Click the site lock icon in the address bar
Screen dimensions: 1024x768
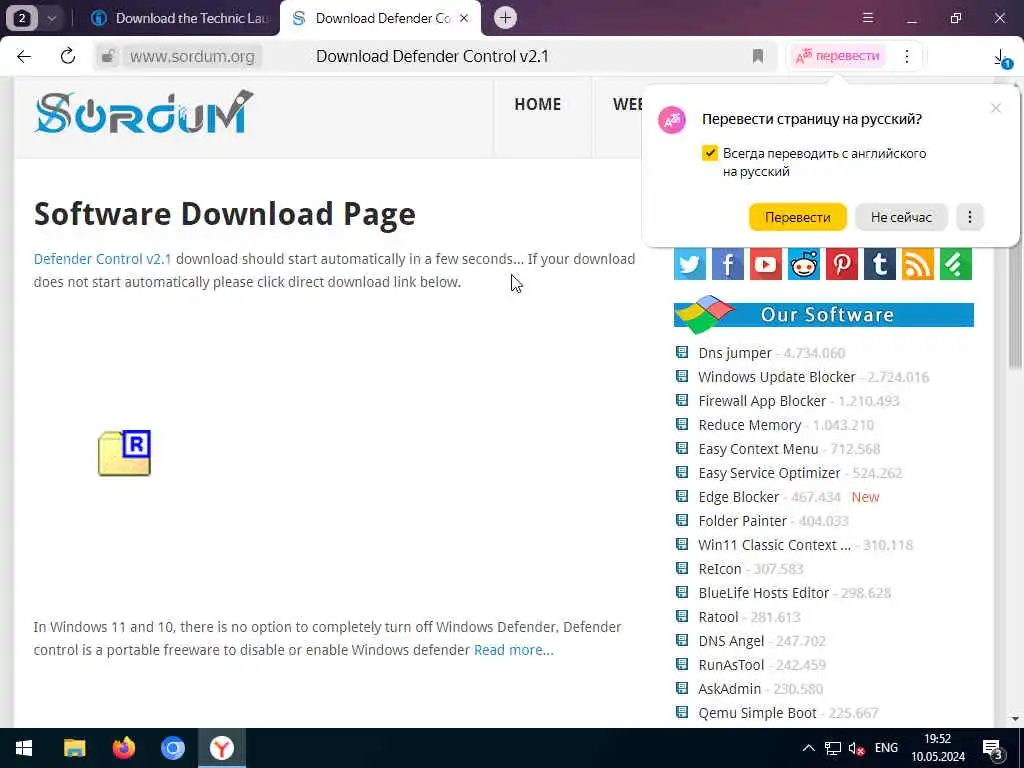pyautogui.click(x=108, y=56)
